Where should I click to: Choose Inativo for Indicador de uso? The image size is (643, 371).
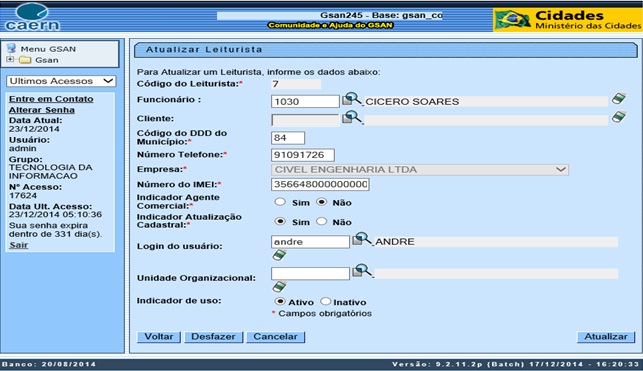326,301
